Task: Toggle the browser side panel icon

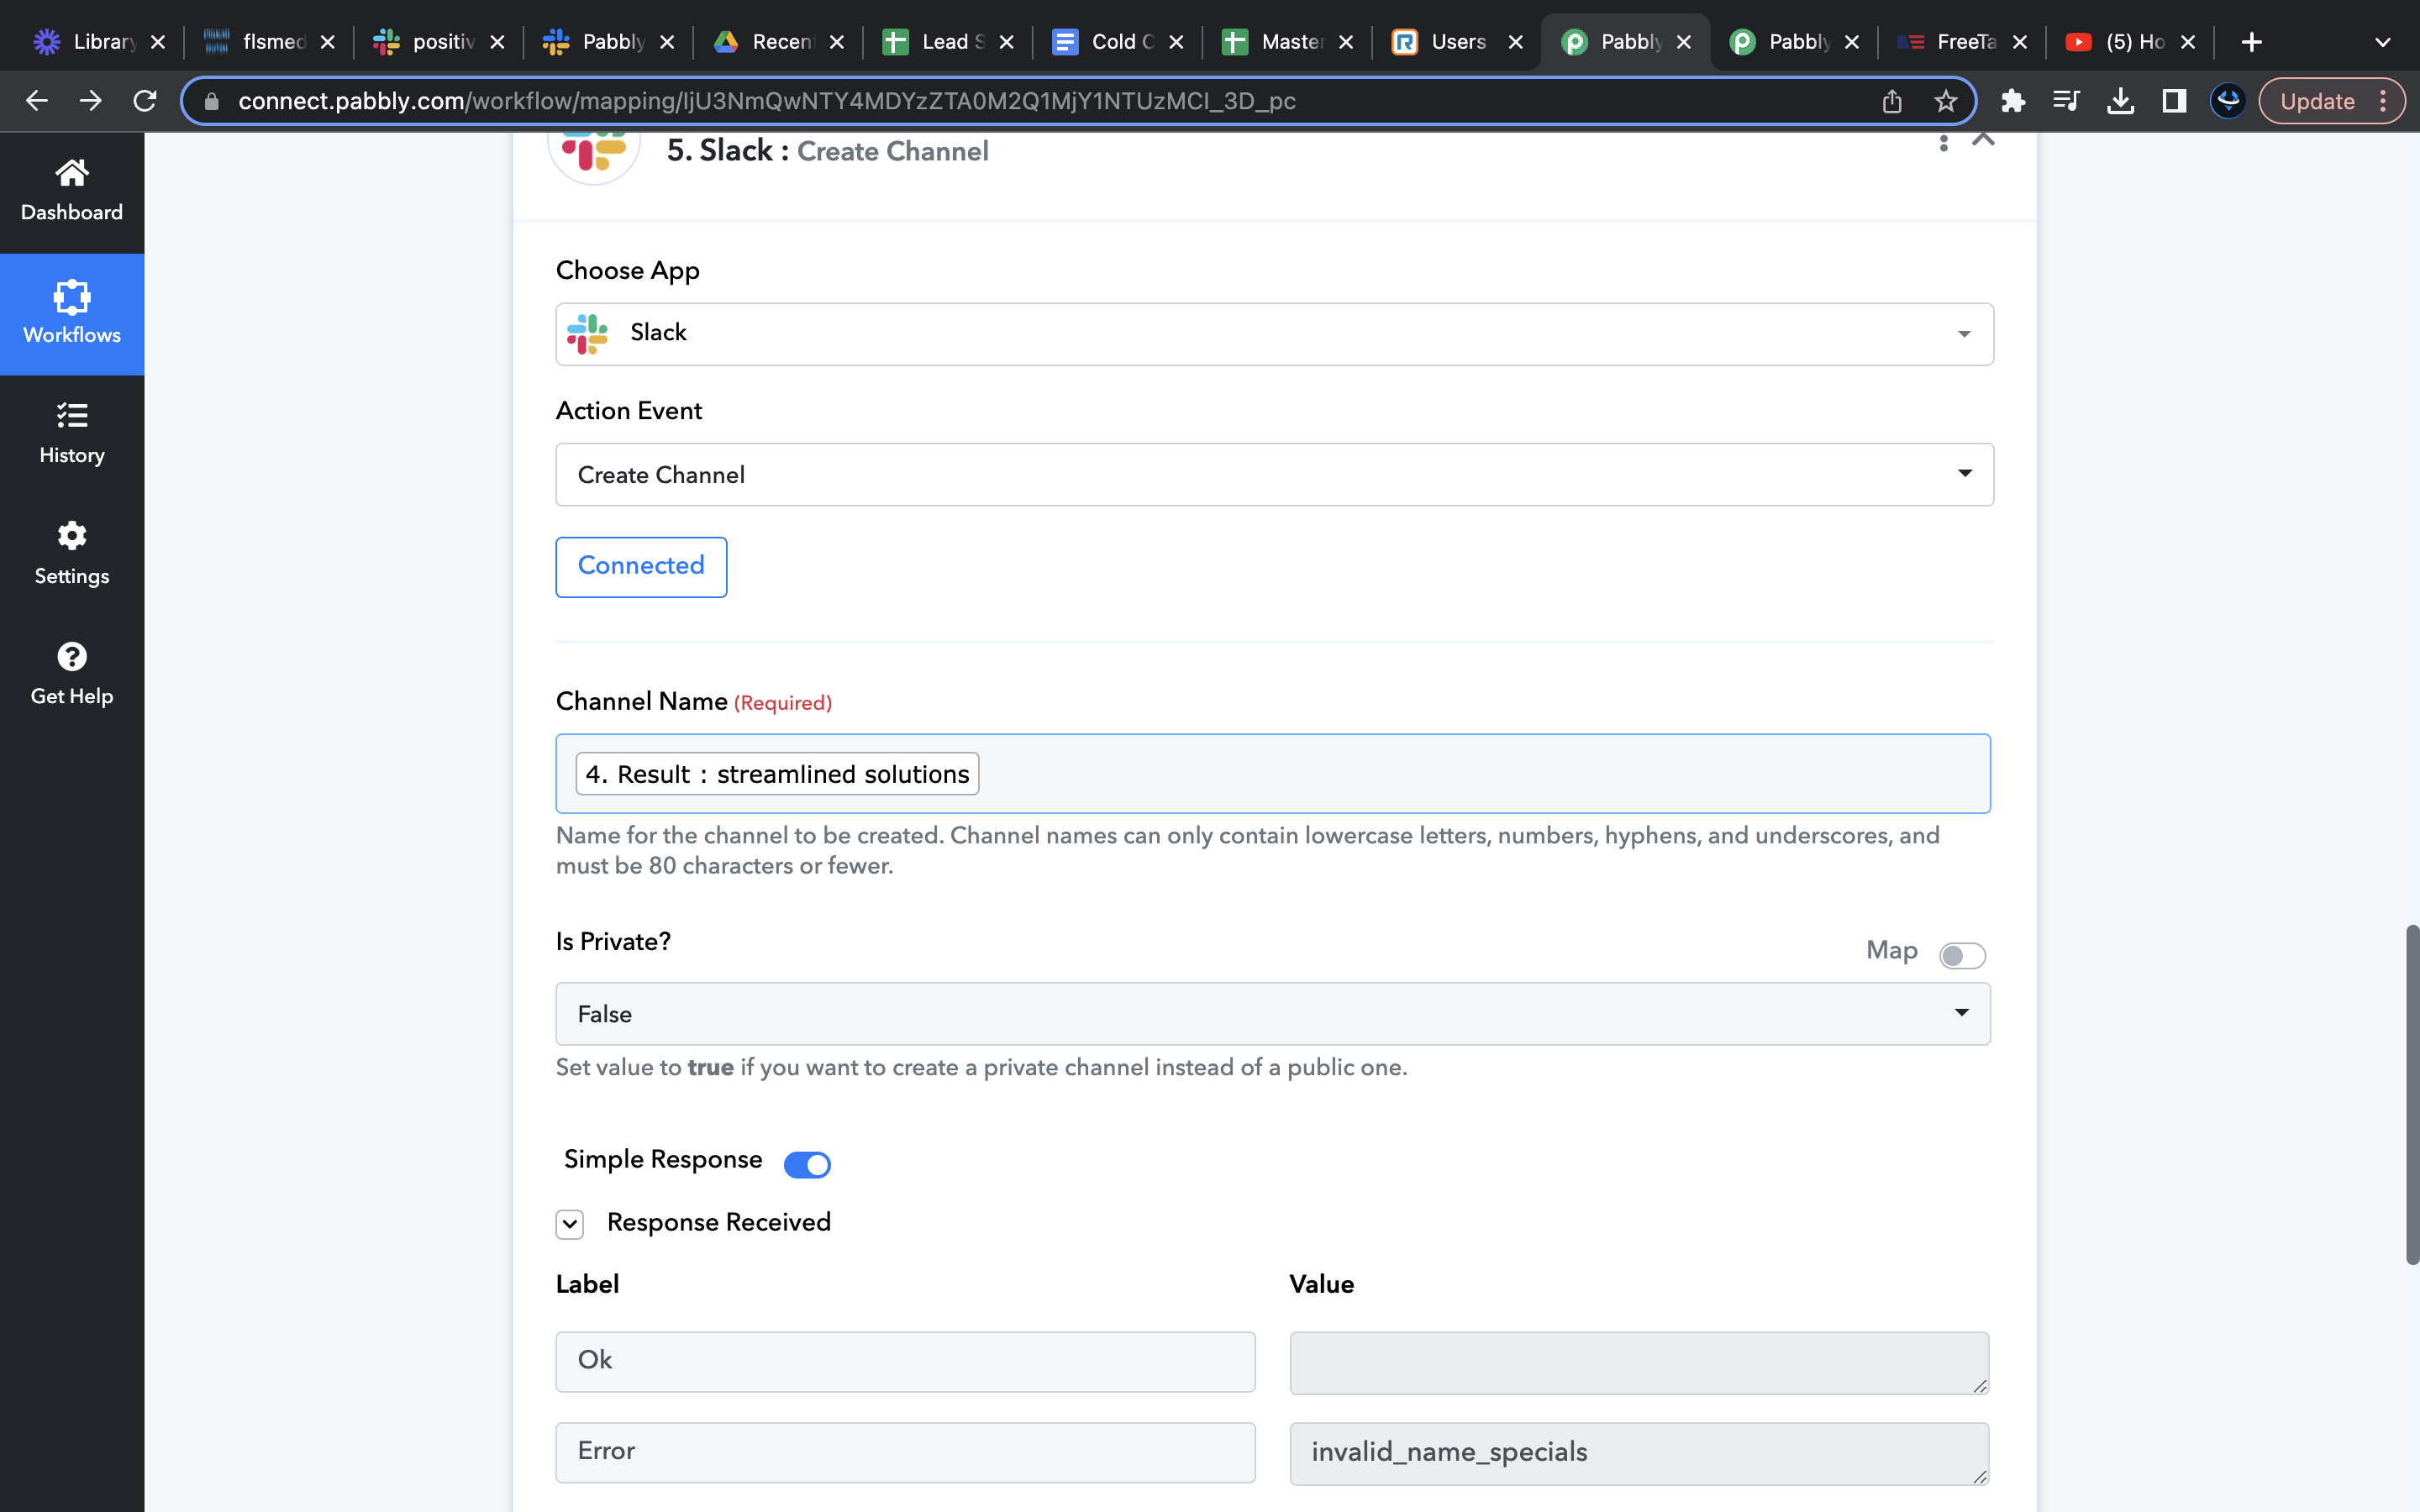Action: 2174,101
